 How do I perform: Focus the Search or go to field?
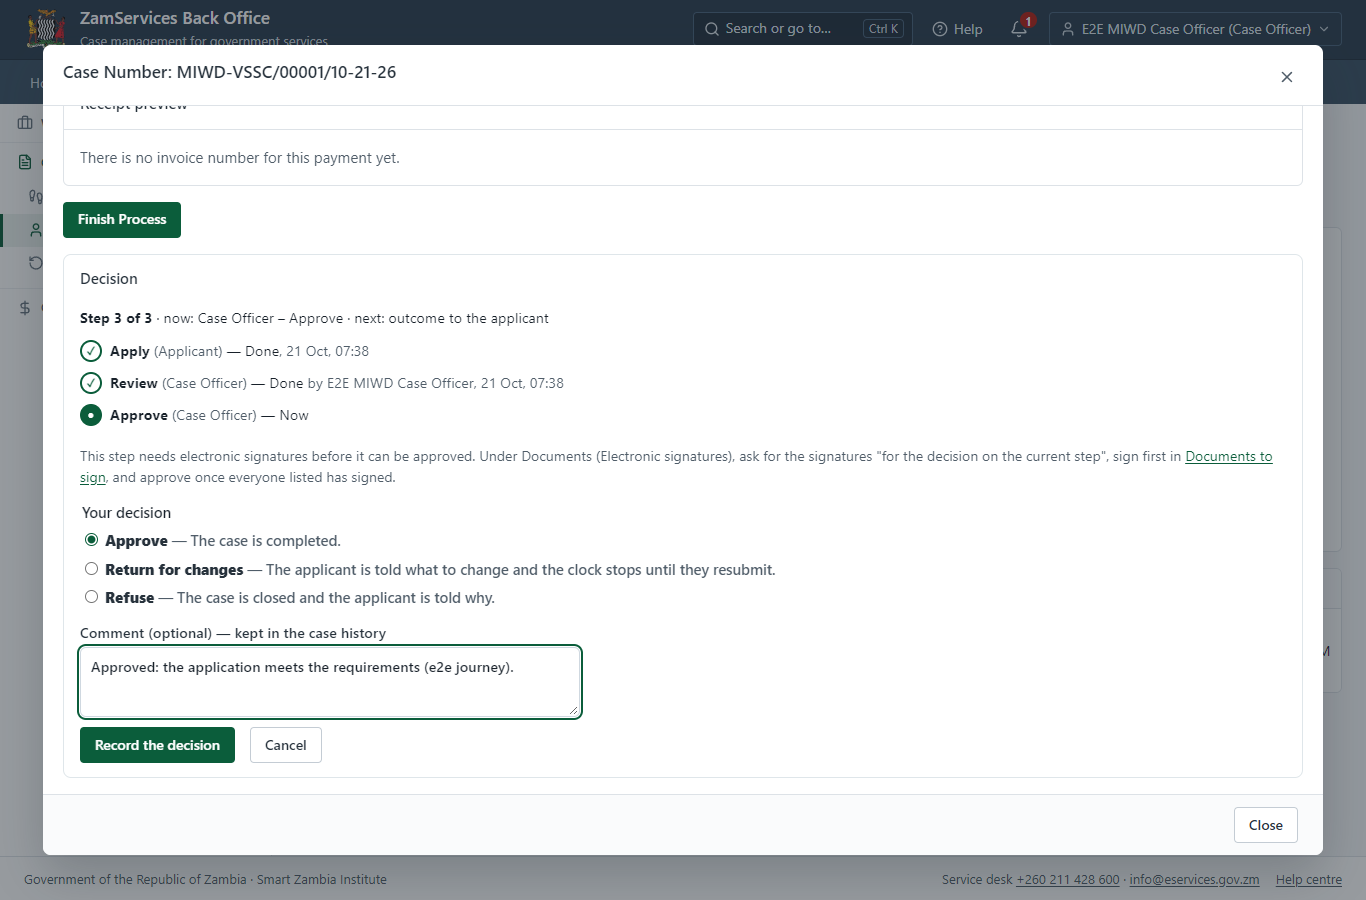click(802, 29)
